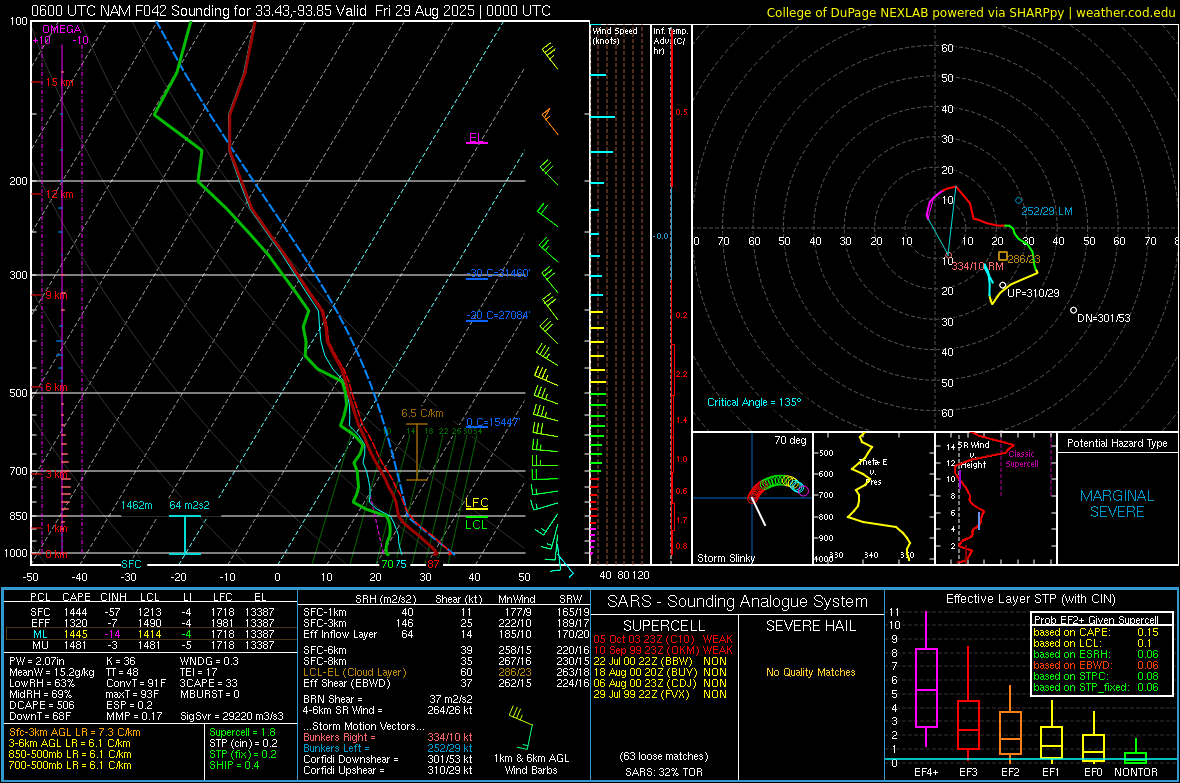Click the 0 C=15447' freezing level label
The image size is (1180, 783).
493,422
